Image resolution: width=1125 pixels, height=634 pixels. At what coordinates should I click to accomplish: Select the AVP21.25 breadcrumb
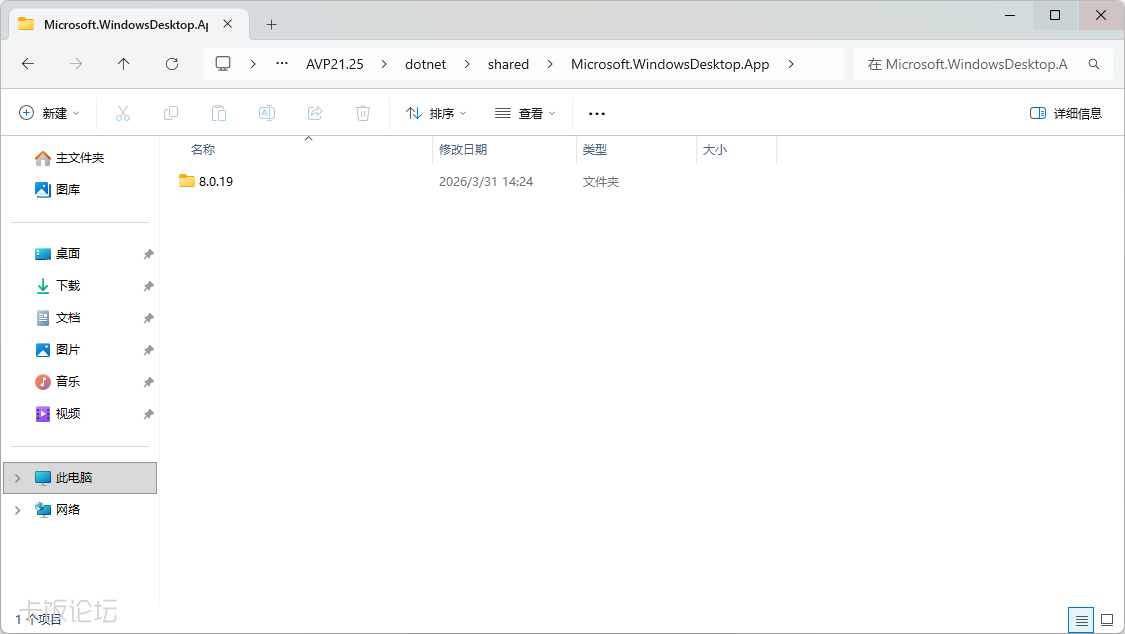click(x=334, y=64)
